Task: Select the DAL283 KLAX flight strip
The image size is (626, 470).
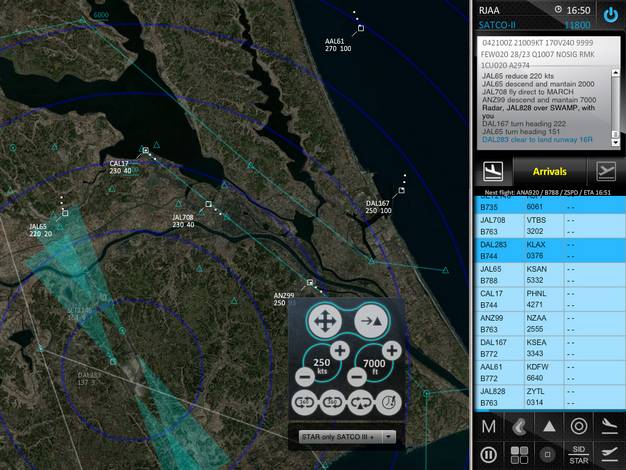Action: [x=548, y=249]
